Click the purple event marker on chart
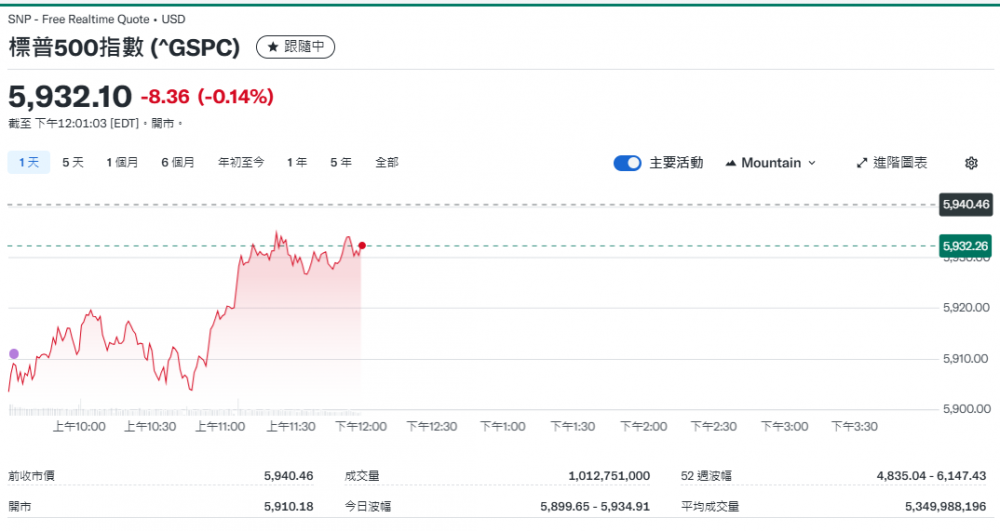This screenshot has width=1000, height=531. click(13, 354)
